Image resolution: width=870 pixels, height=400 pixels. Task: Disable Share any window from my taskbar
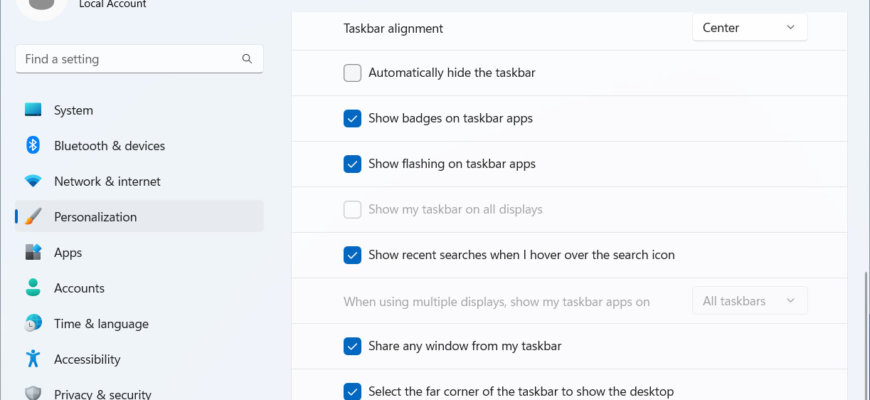tap(352, 346)
